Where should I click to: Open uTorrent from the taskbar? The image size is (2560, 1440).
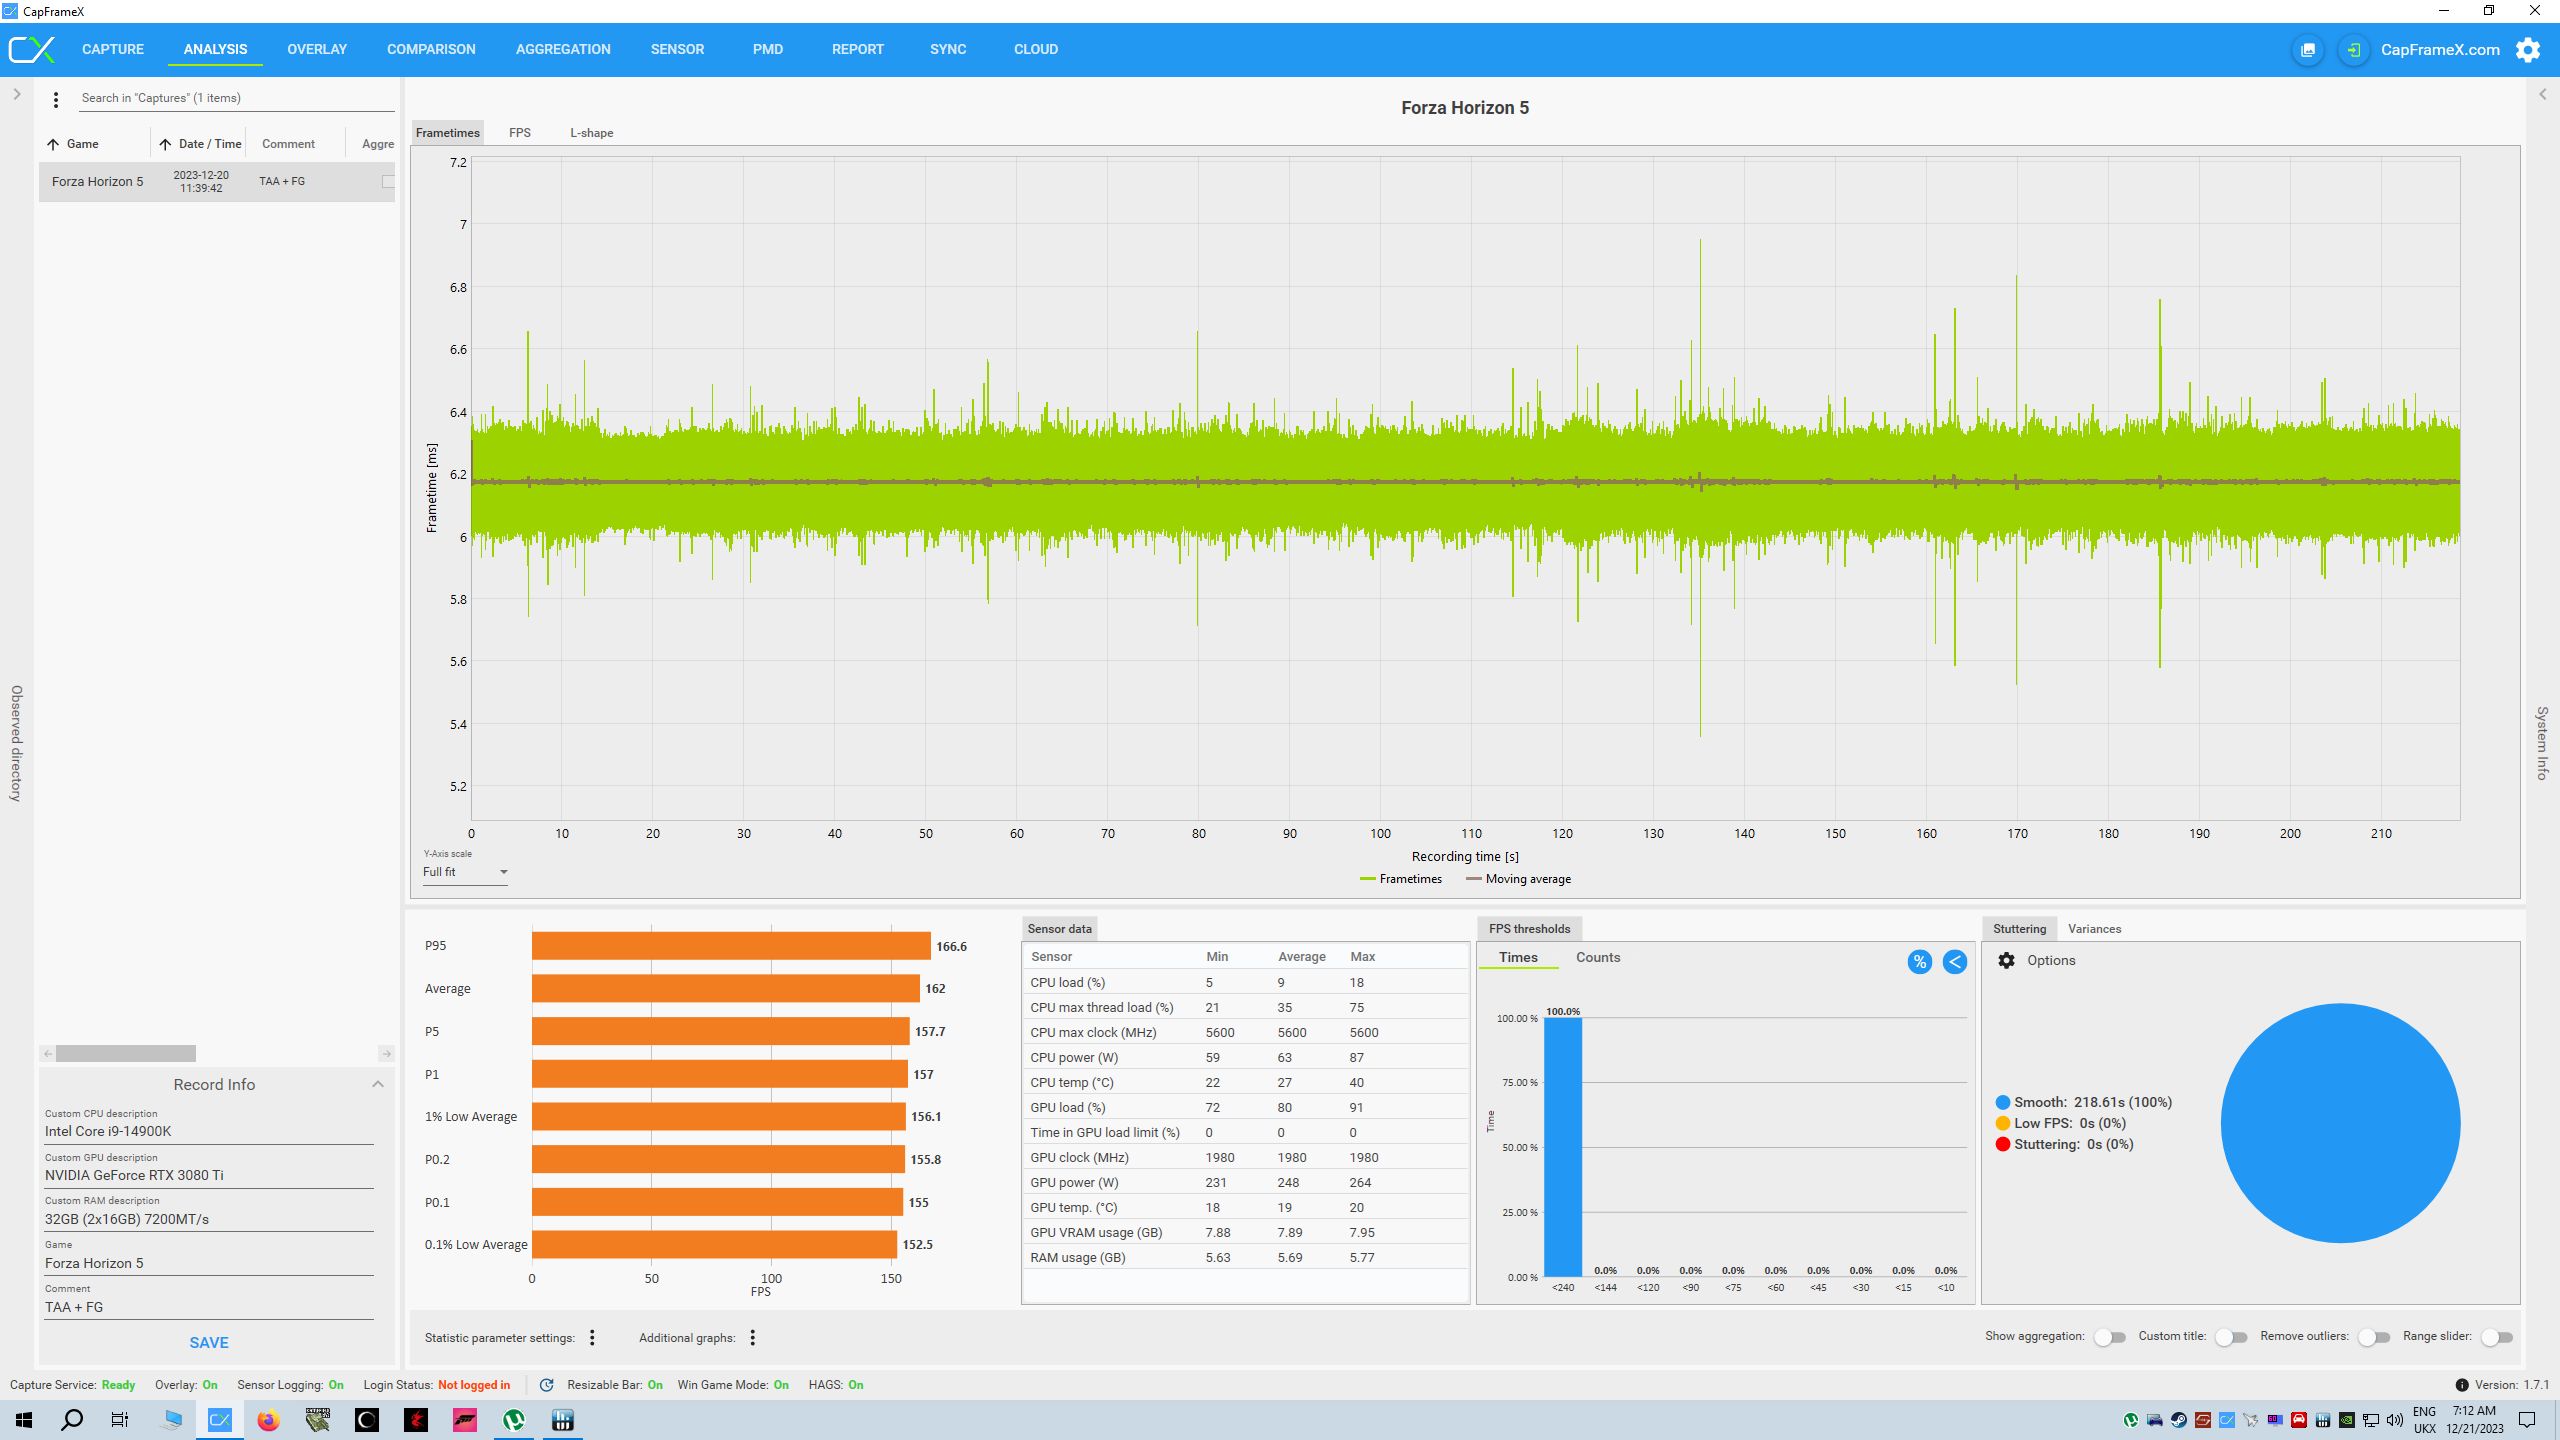coord(514,1420)
